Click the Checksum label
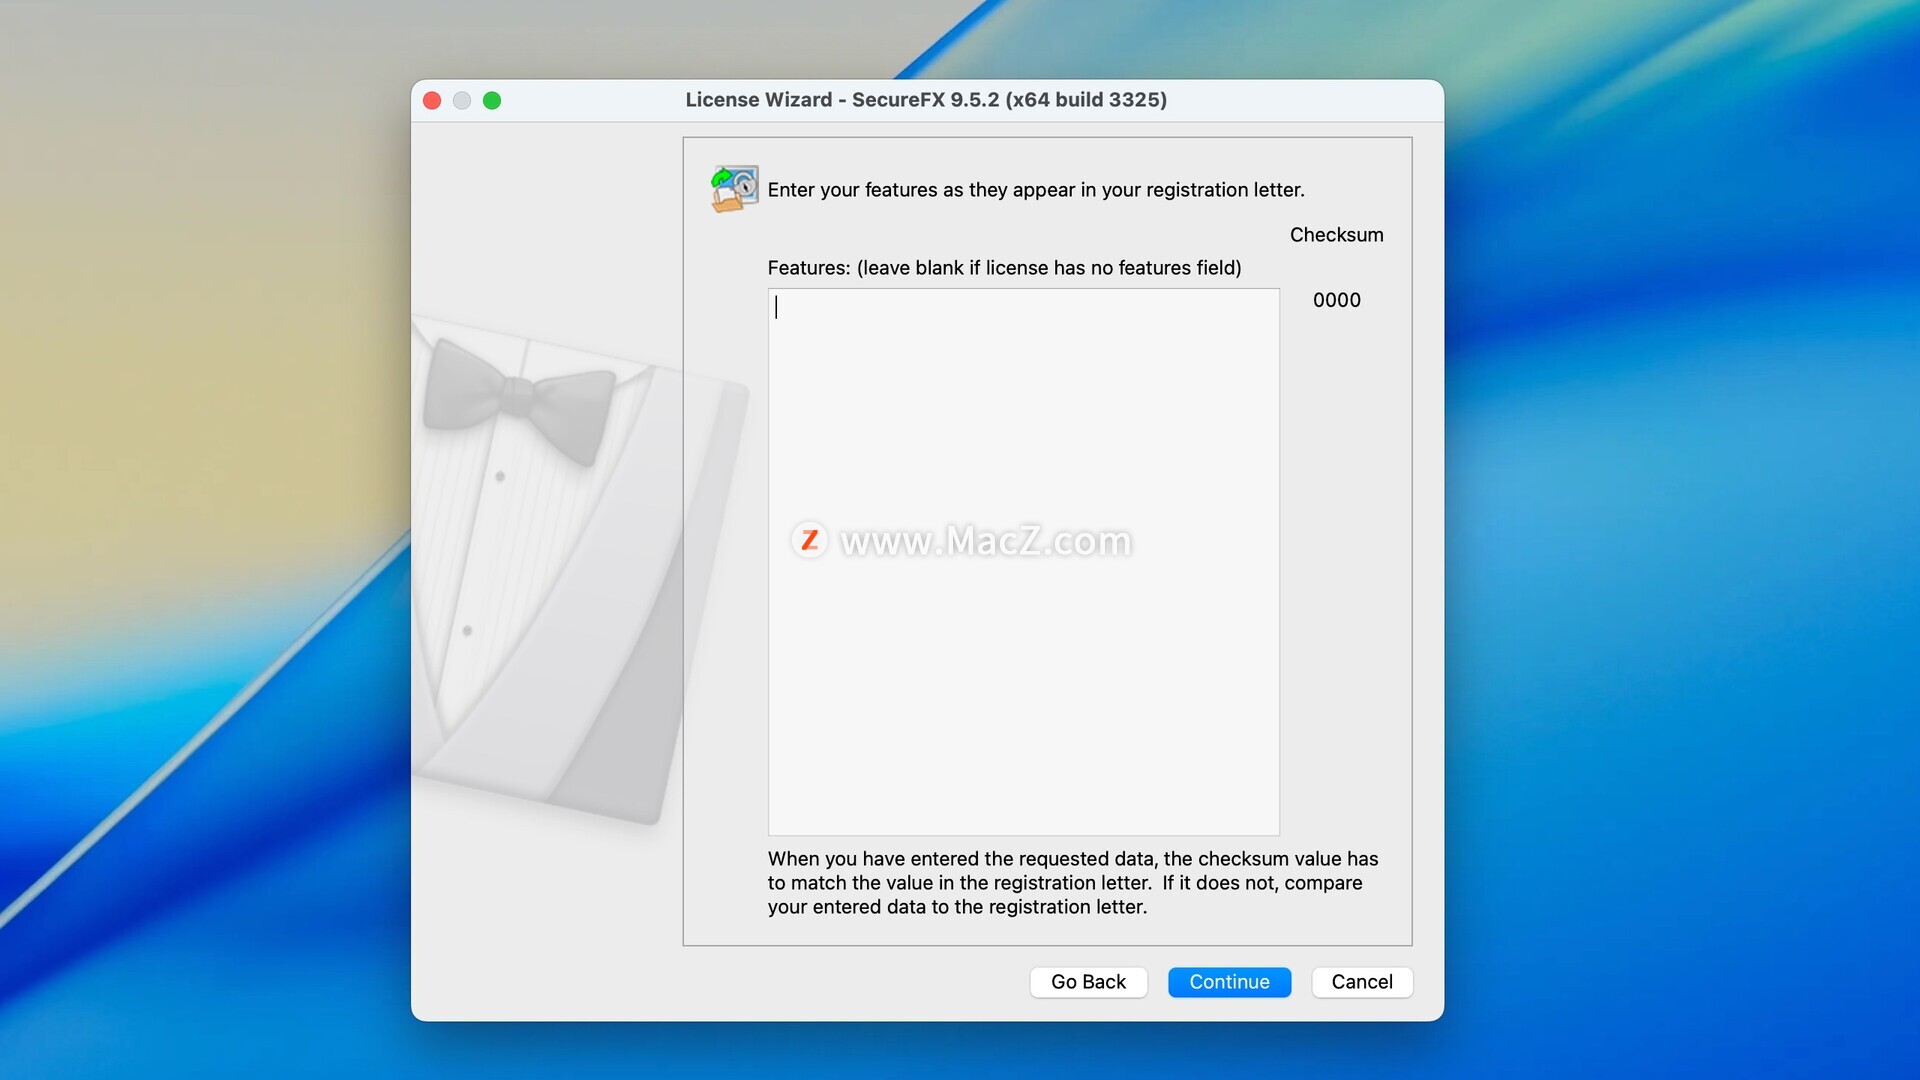 coord(1337,235)
